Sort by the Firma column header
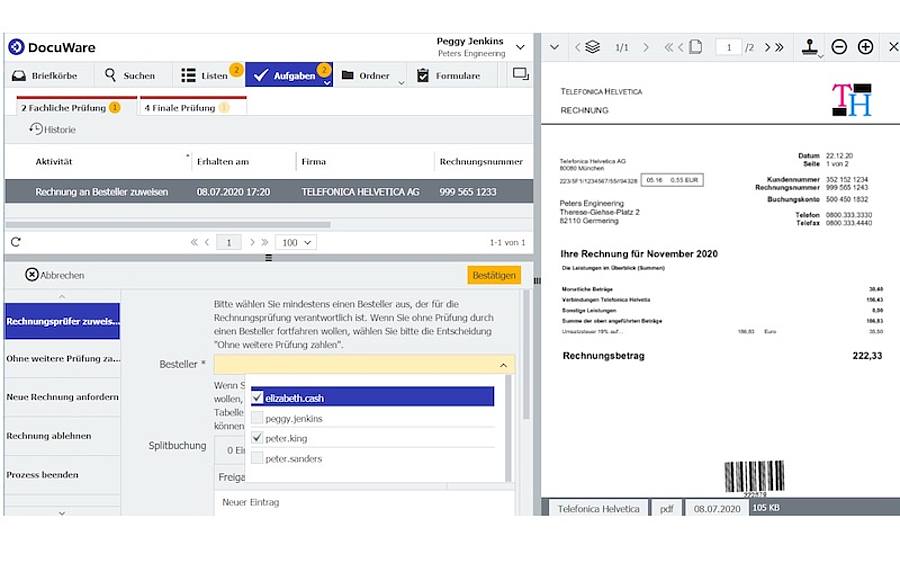The image size is (900, 563). point(313,161)
